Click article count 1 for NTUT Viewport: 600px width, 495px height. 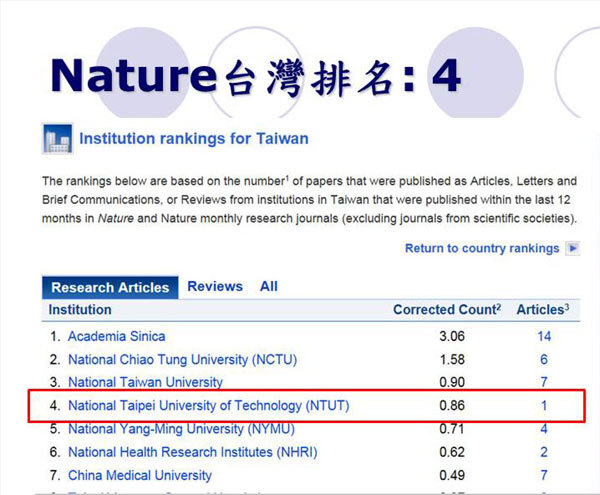pyautogui.click(x=544, y=405)
